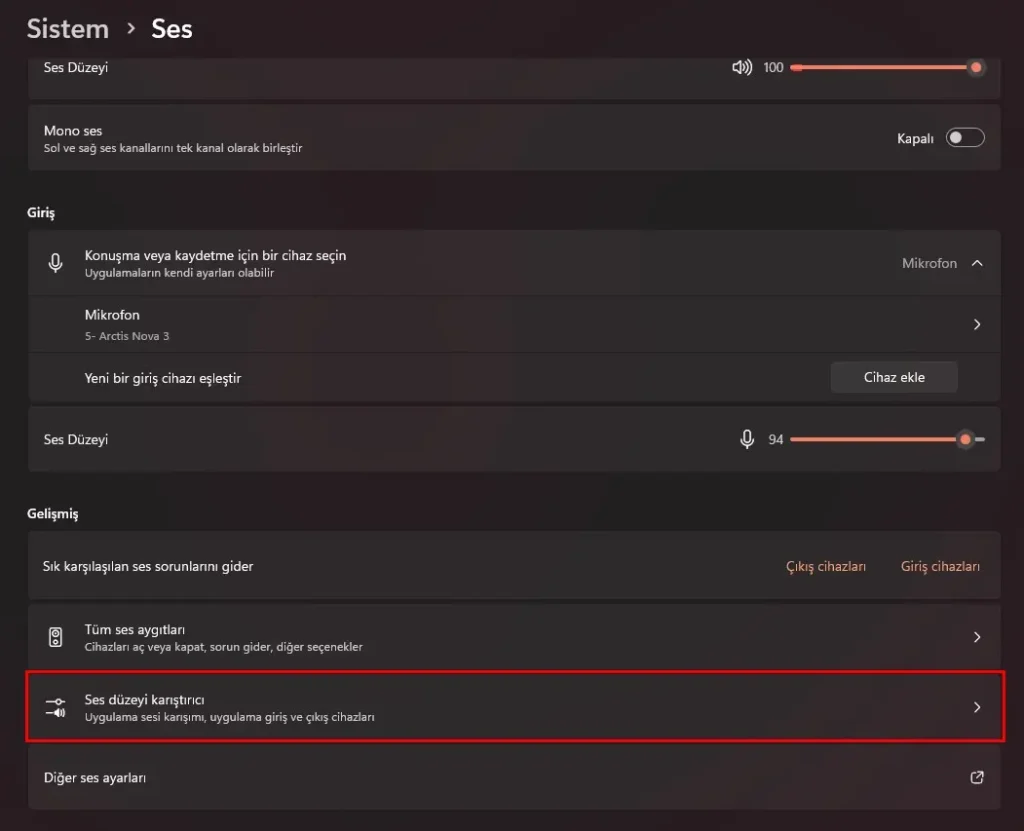This screenshot has height=831, width=1024.
Task: Mute output using the speaker volume icon
Action: [x=741, y=68]
